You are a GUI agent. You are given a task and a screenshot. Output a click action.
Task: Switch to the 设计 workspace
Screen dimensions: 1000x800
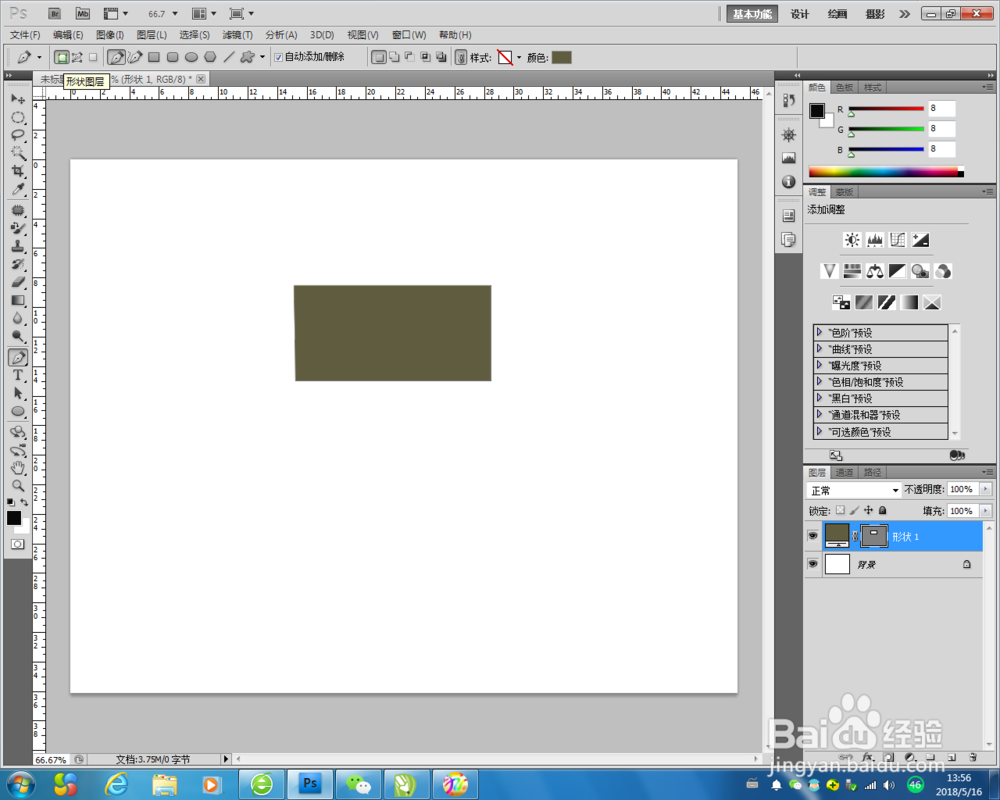click(x=800, y=14)
